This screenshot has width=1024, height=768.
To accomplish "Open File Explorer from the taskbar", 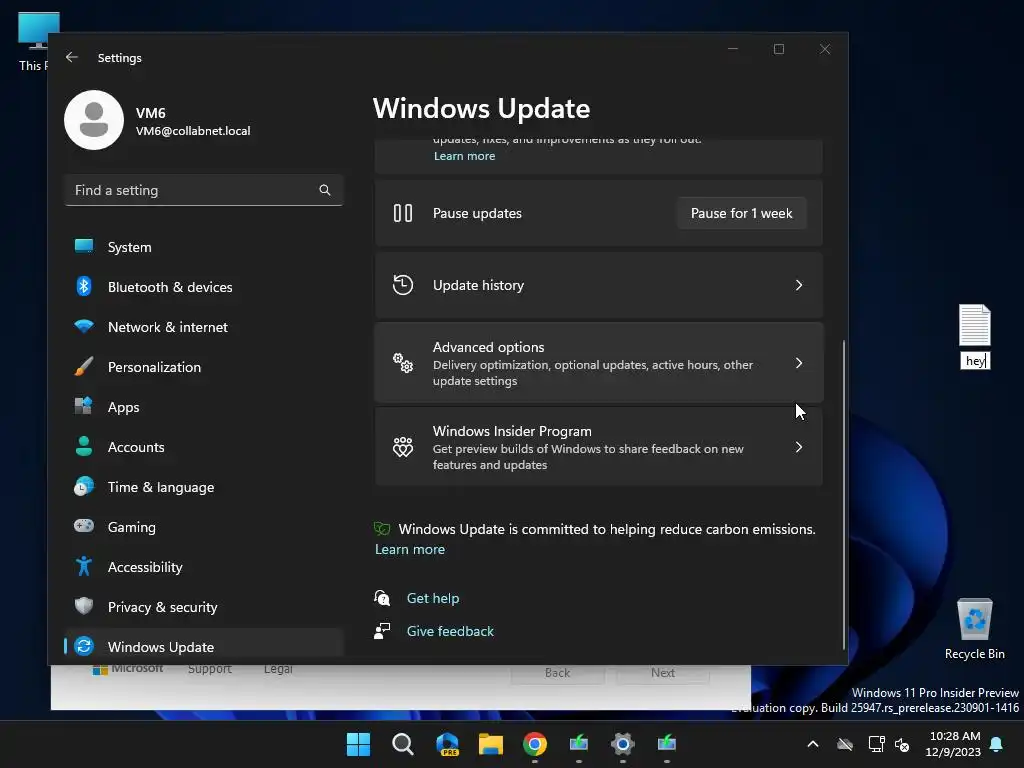I will [x=490, y=744].
